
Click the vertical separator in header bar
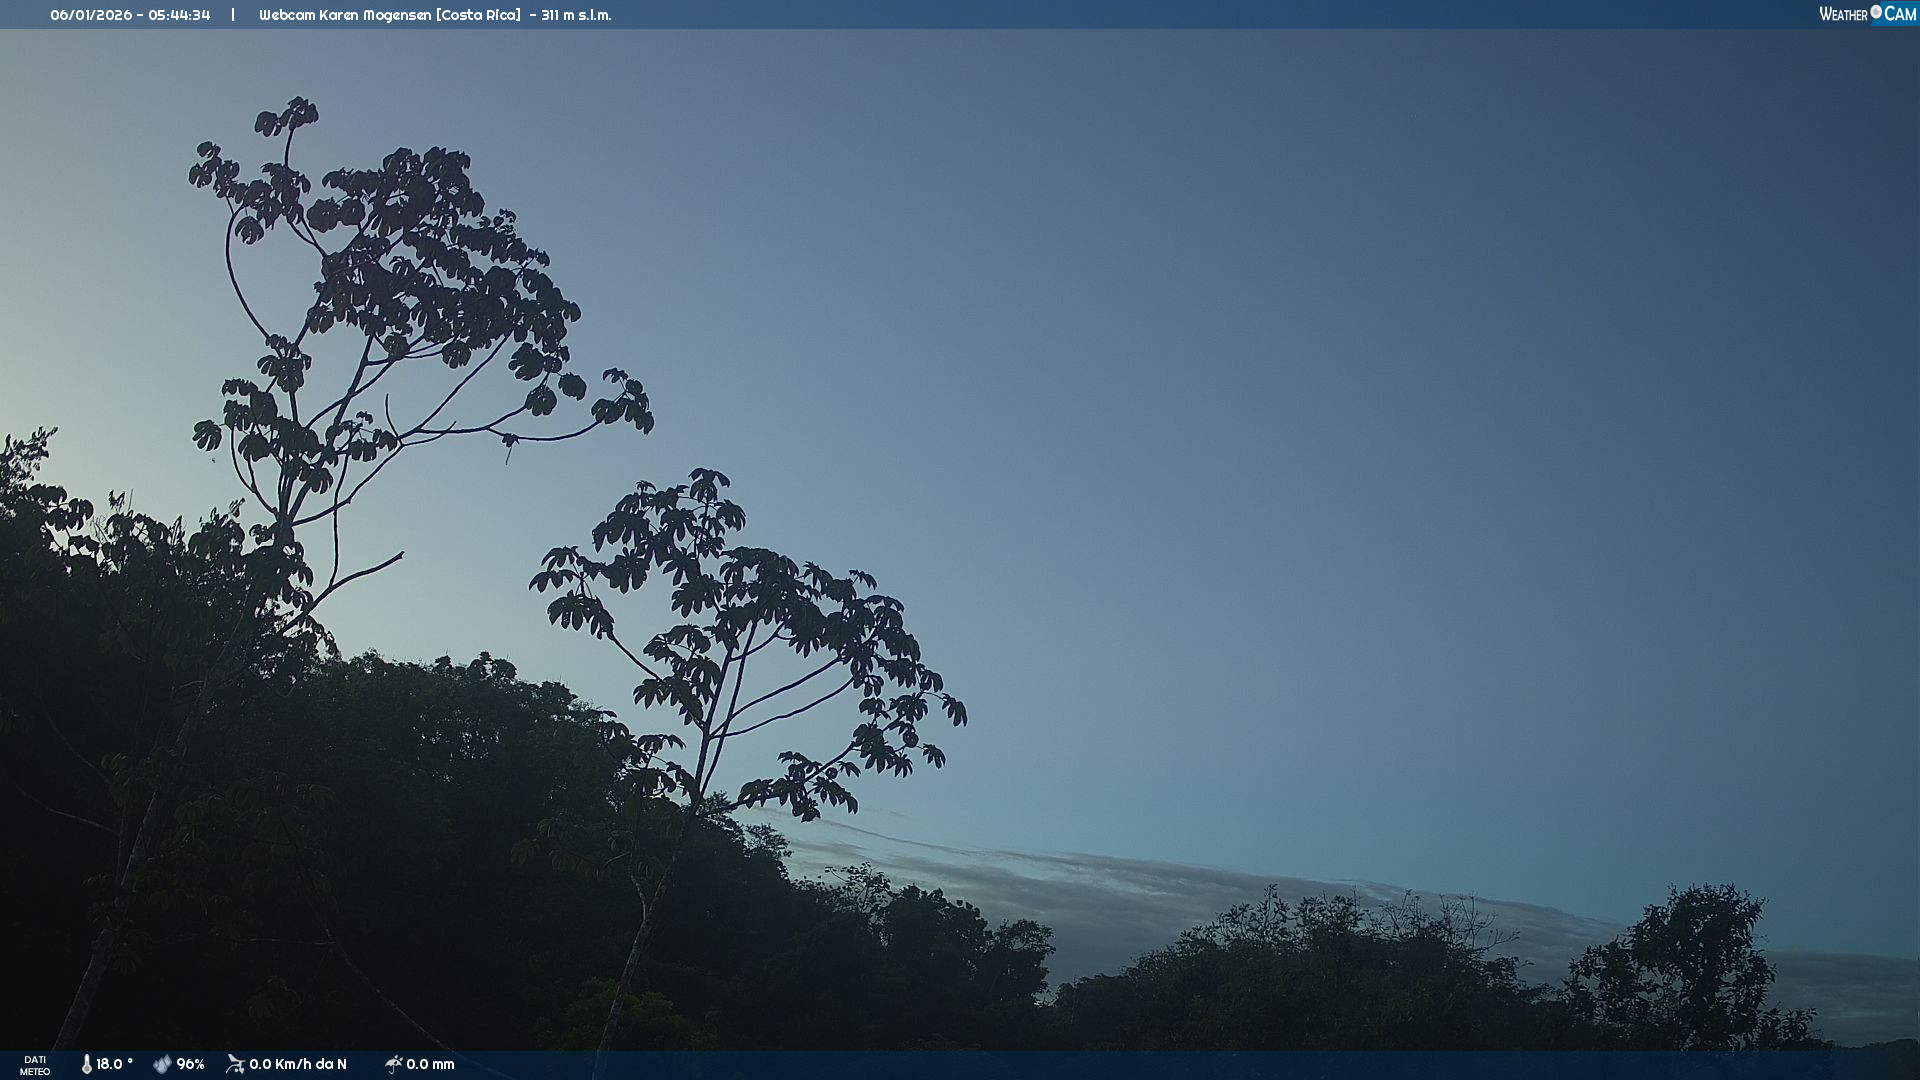[x=233, y=15]
